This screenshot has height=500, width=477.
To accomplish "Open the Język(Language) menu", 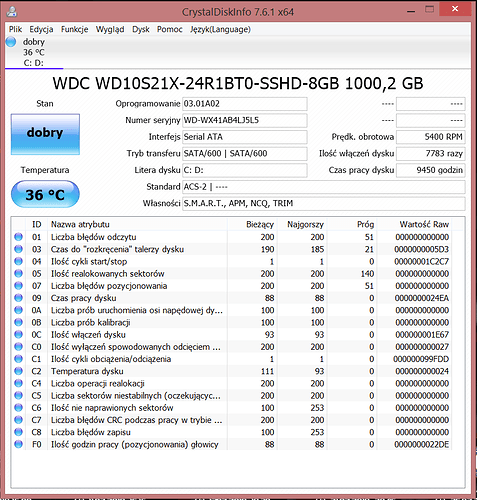I will click(220, 29).
